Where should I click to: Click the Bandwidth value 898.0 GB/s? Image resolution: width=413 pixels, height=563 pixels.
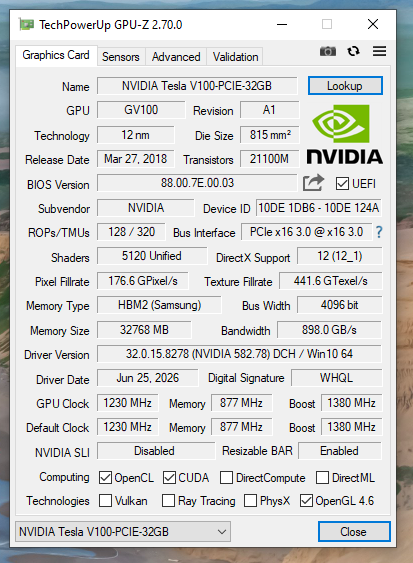tap(329, 330)
